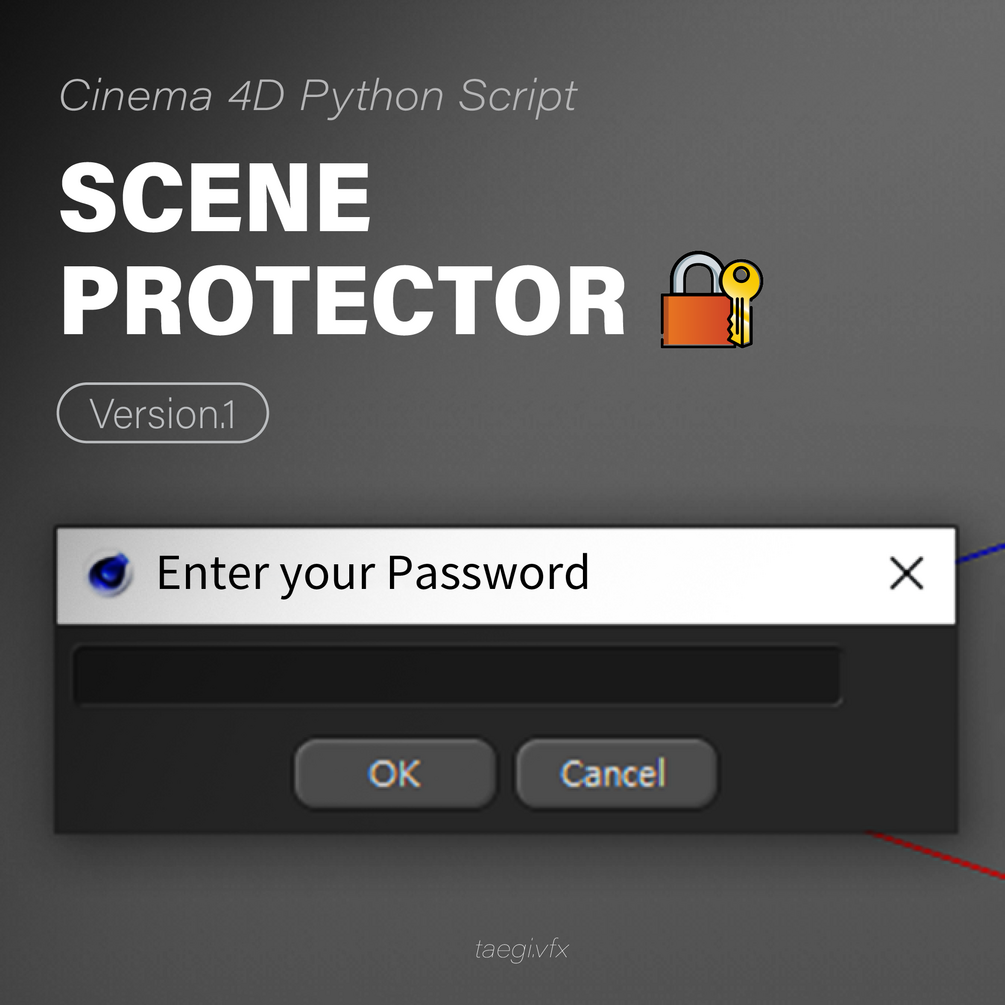This screenshot has height=1005, width=1005.
Task: Click the word SCENE in the heading
Action: [x=215, y=197]
